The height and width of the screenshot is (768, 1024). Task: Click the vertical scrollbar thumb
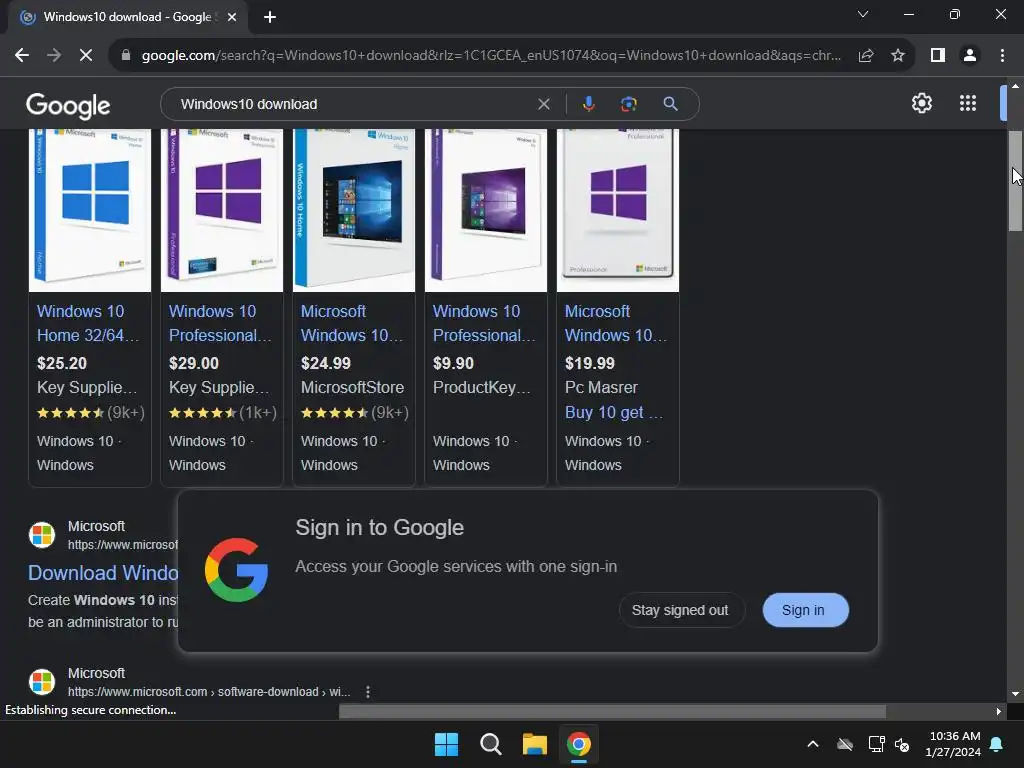tap(1015, 181)
